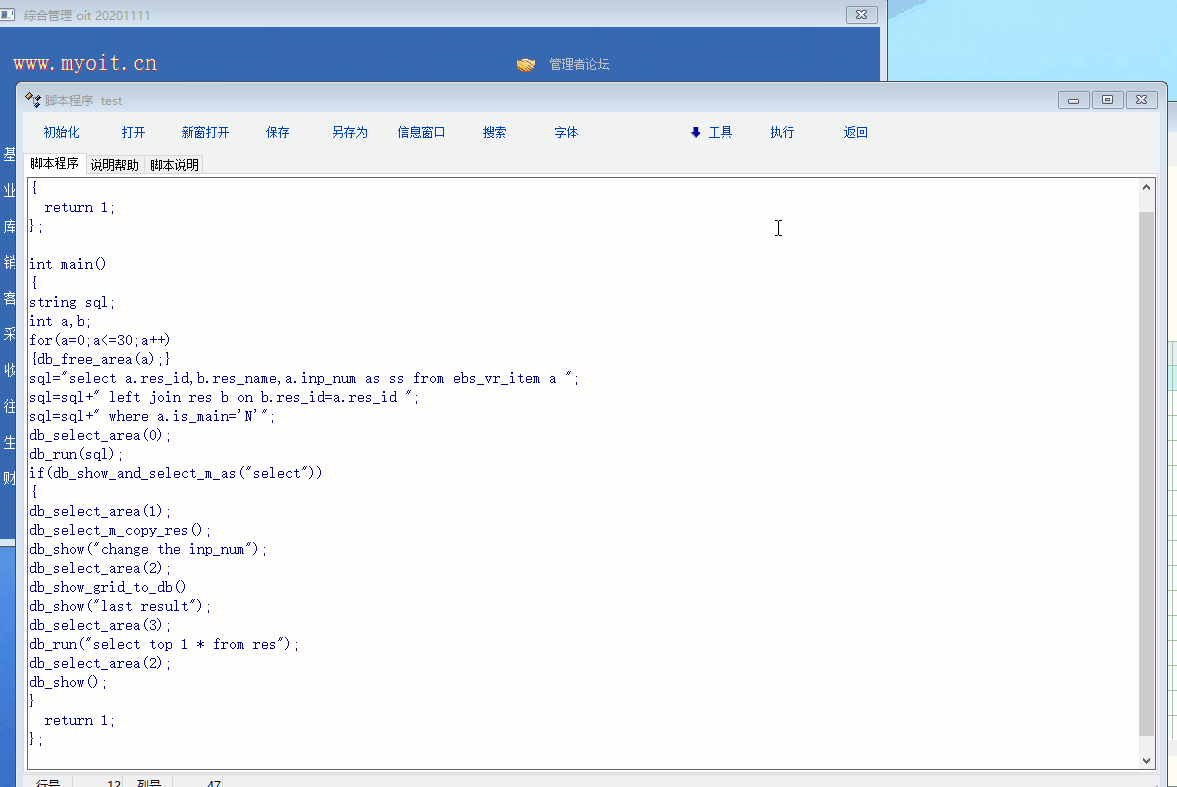Click 新窗打开 to open in new window
The image size is (1177, 787).
tap(205, 132)
